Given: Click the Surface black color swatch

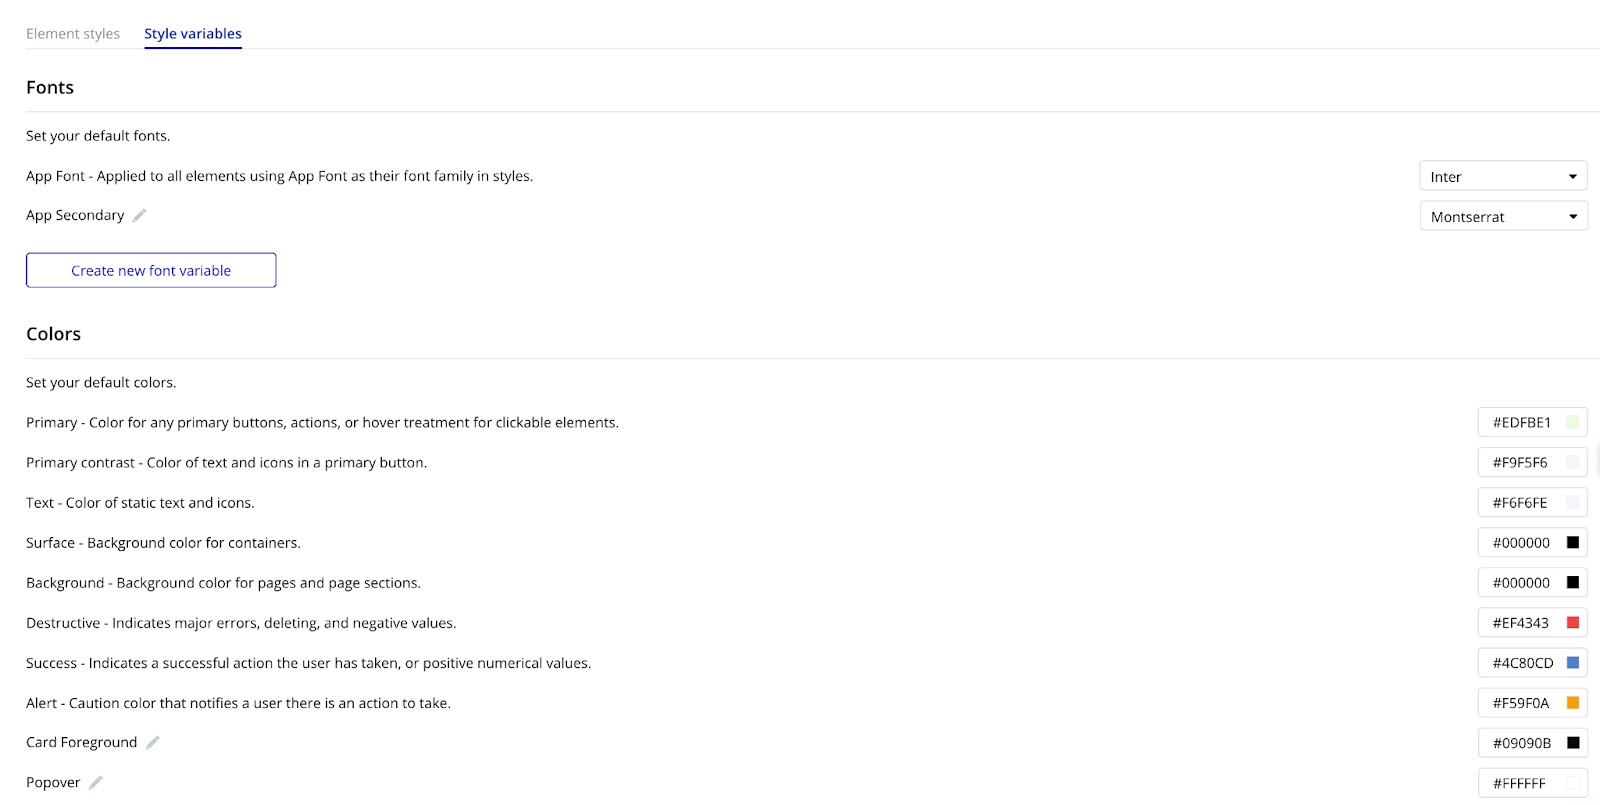Looking at the screenshot, I should coord(1572,542).
